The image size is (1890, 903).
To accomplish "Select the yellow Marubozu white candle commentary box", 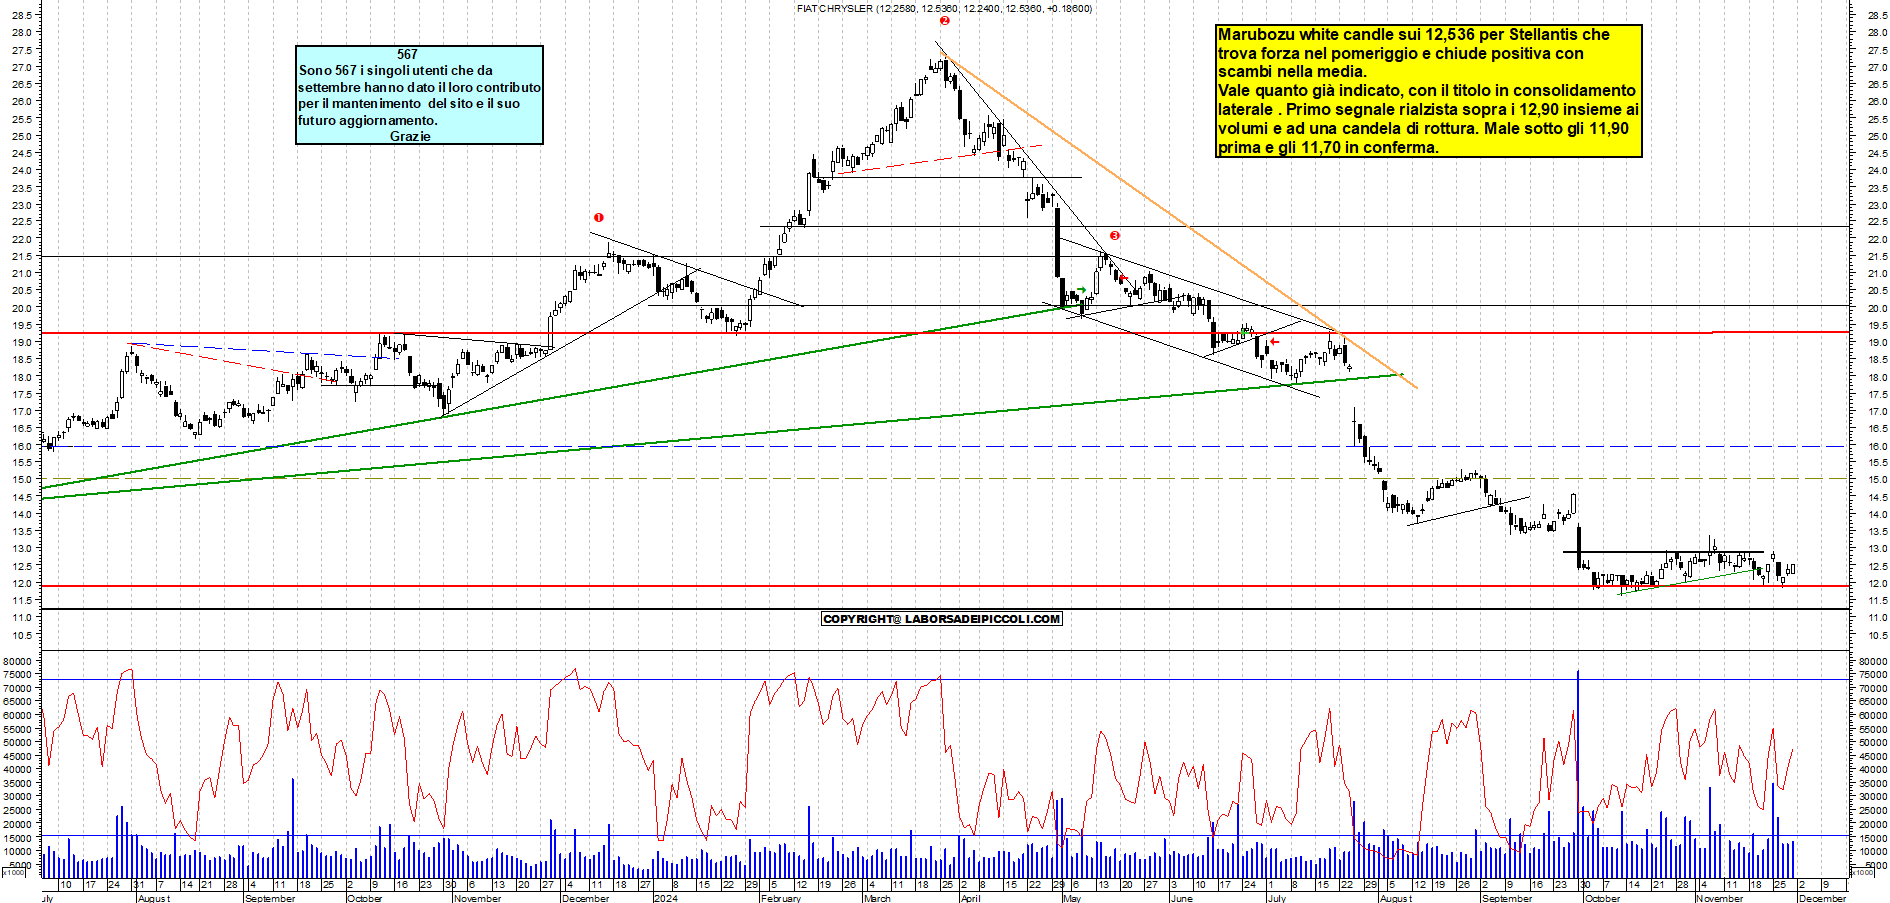I will 1429,91.
